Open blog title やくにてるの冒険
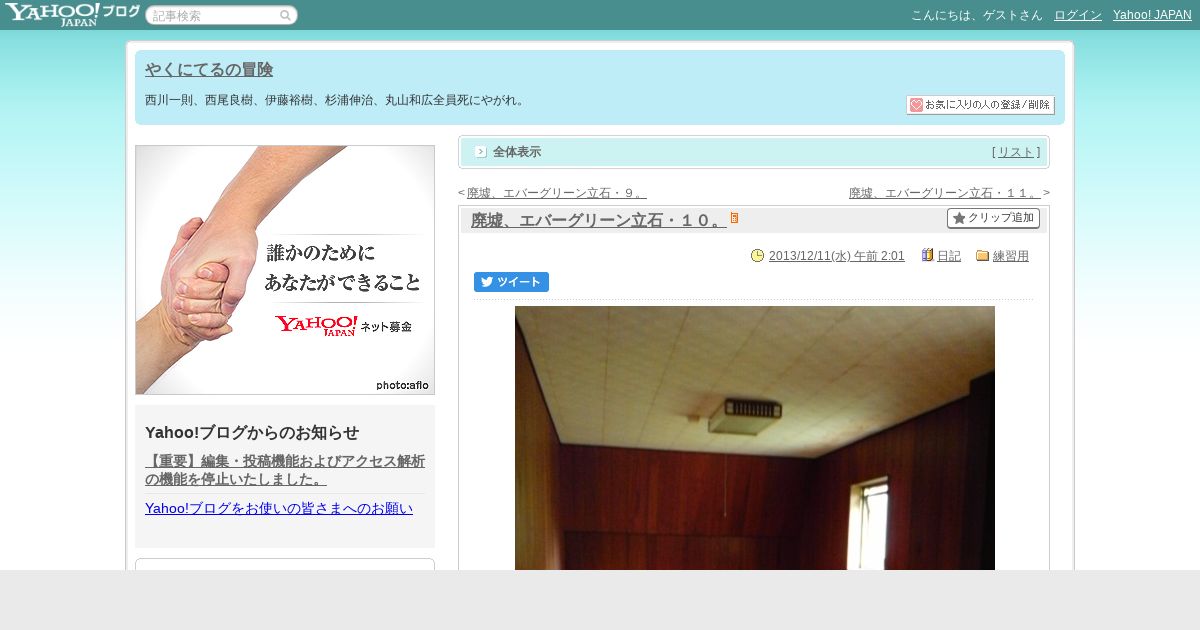Viewport: 1200px width, 630px height. pyautogui.click(x=209, y=70)
